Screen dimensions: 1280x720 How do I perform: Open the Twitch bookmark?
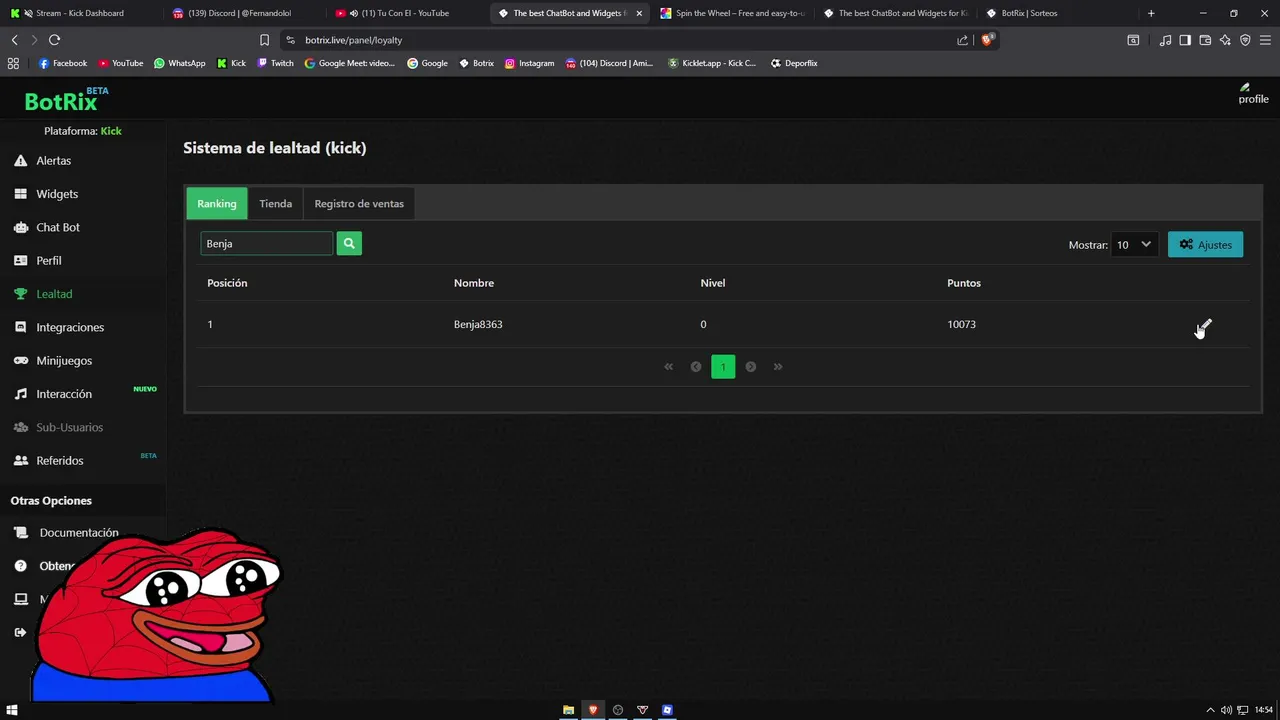(x=276, y=63)
